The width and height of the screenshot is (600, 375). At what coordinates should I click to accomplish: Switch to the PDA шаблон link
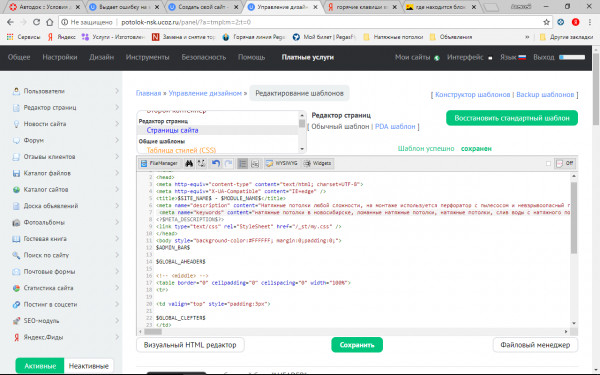(395, 126)
